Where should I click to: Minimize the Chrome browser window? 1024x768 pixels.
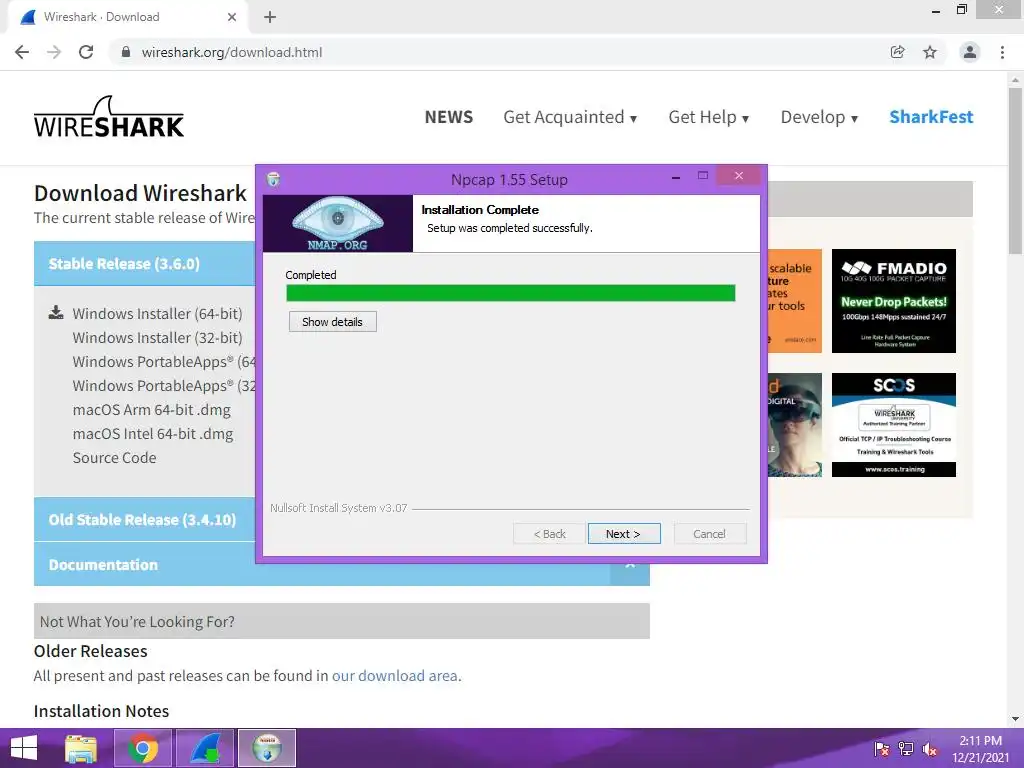936,10
